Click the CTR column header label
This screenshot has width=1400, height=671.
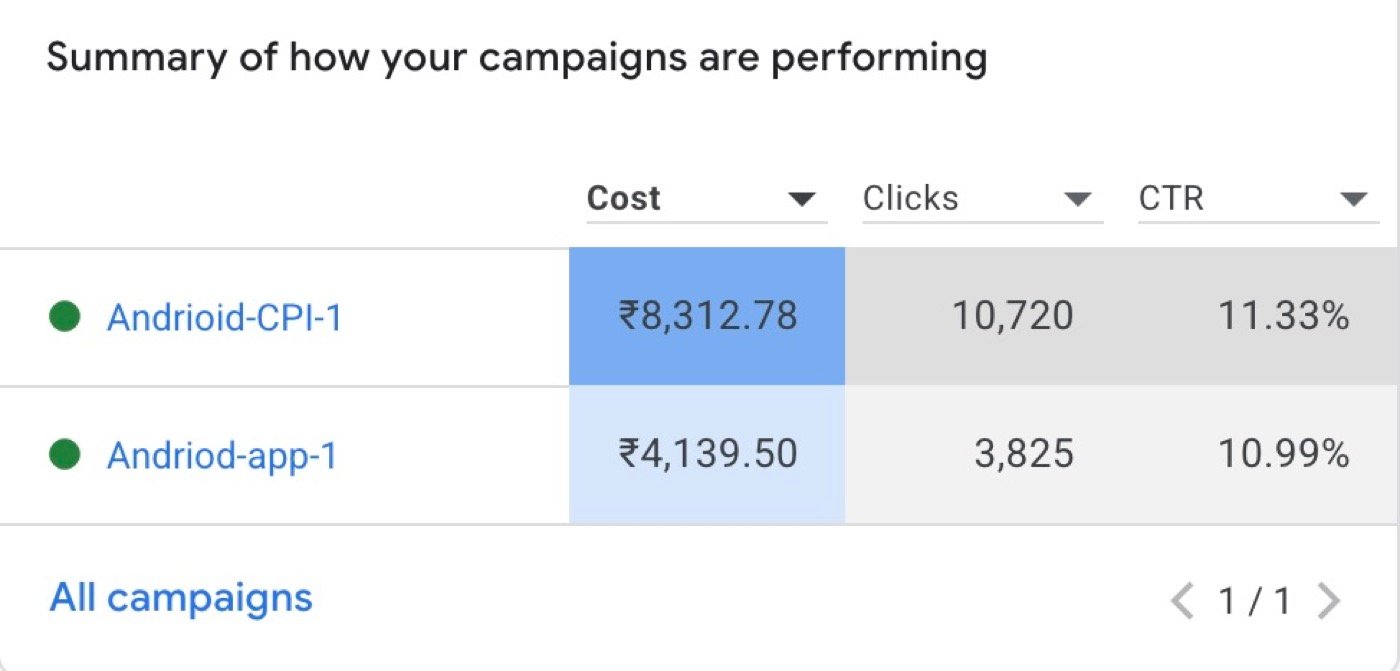tap(1171, 198)
